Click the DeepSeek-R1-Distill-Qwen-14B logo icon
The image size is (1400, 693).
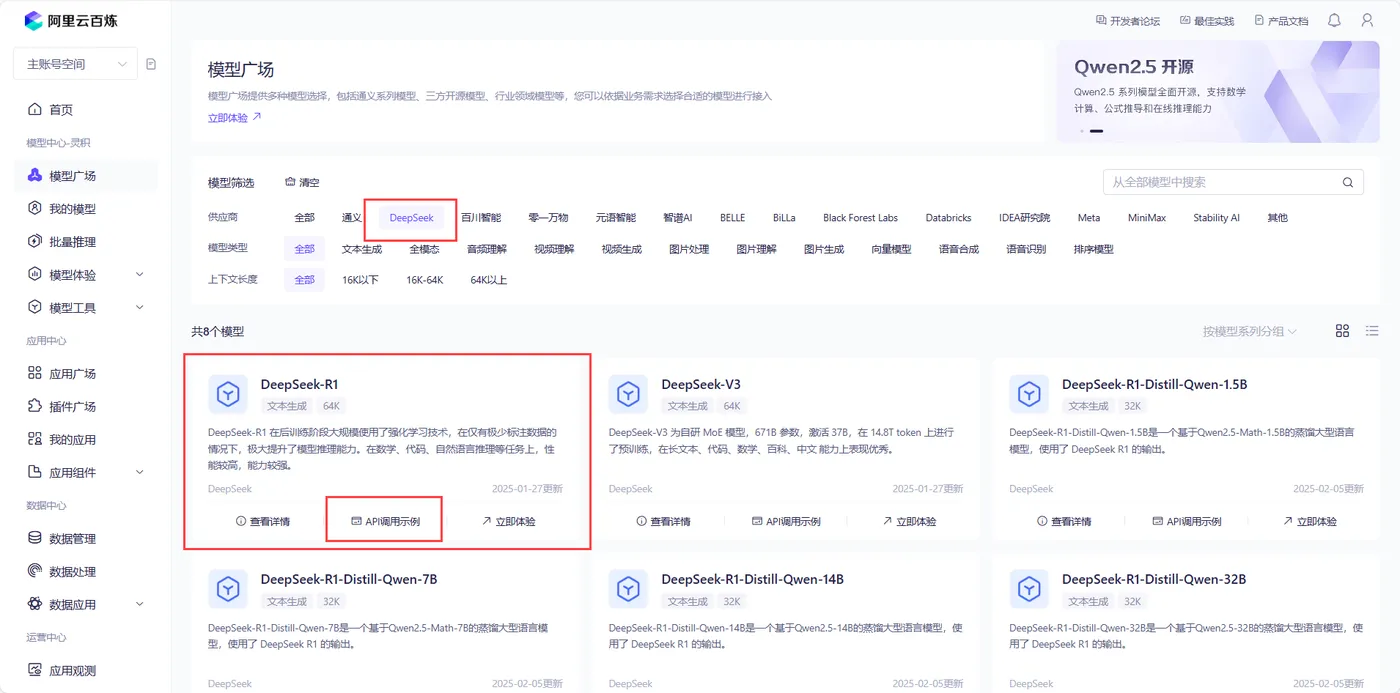coord(628,590)
